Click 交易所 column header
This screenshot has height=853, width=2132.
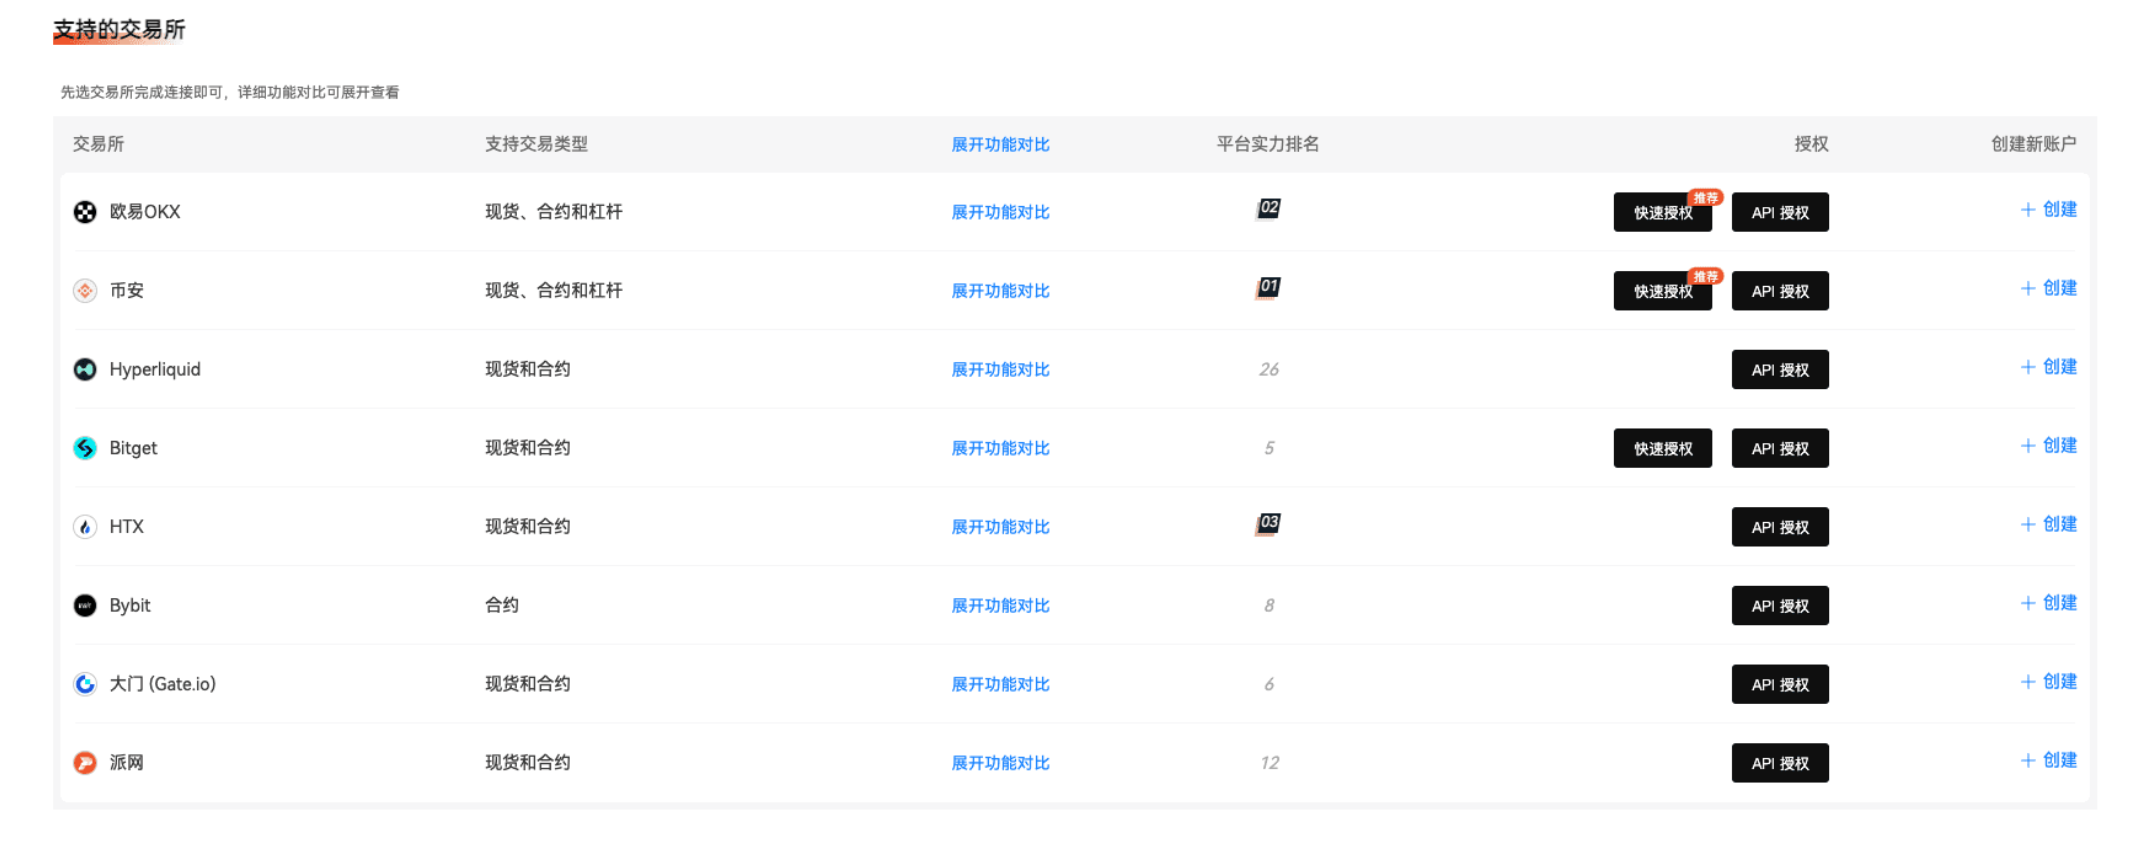pyautogui.click(x=98, y=144)
